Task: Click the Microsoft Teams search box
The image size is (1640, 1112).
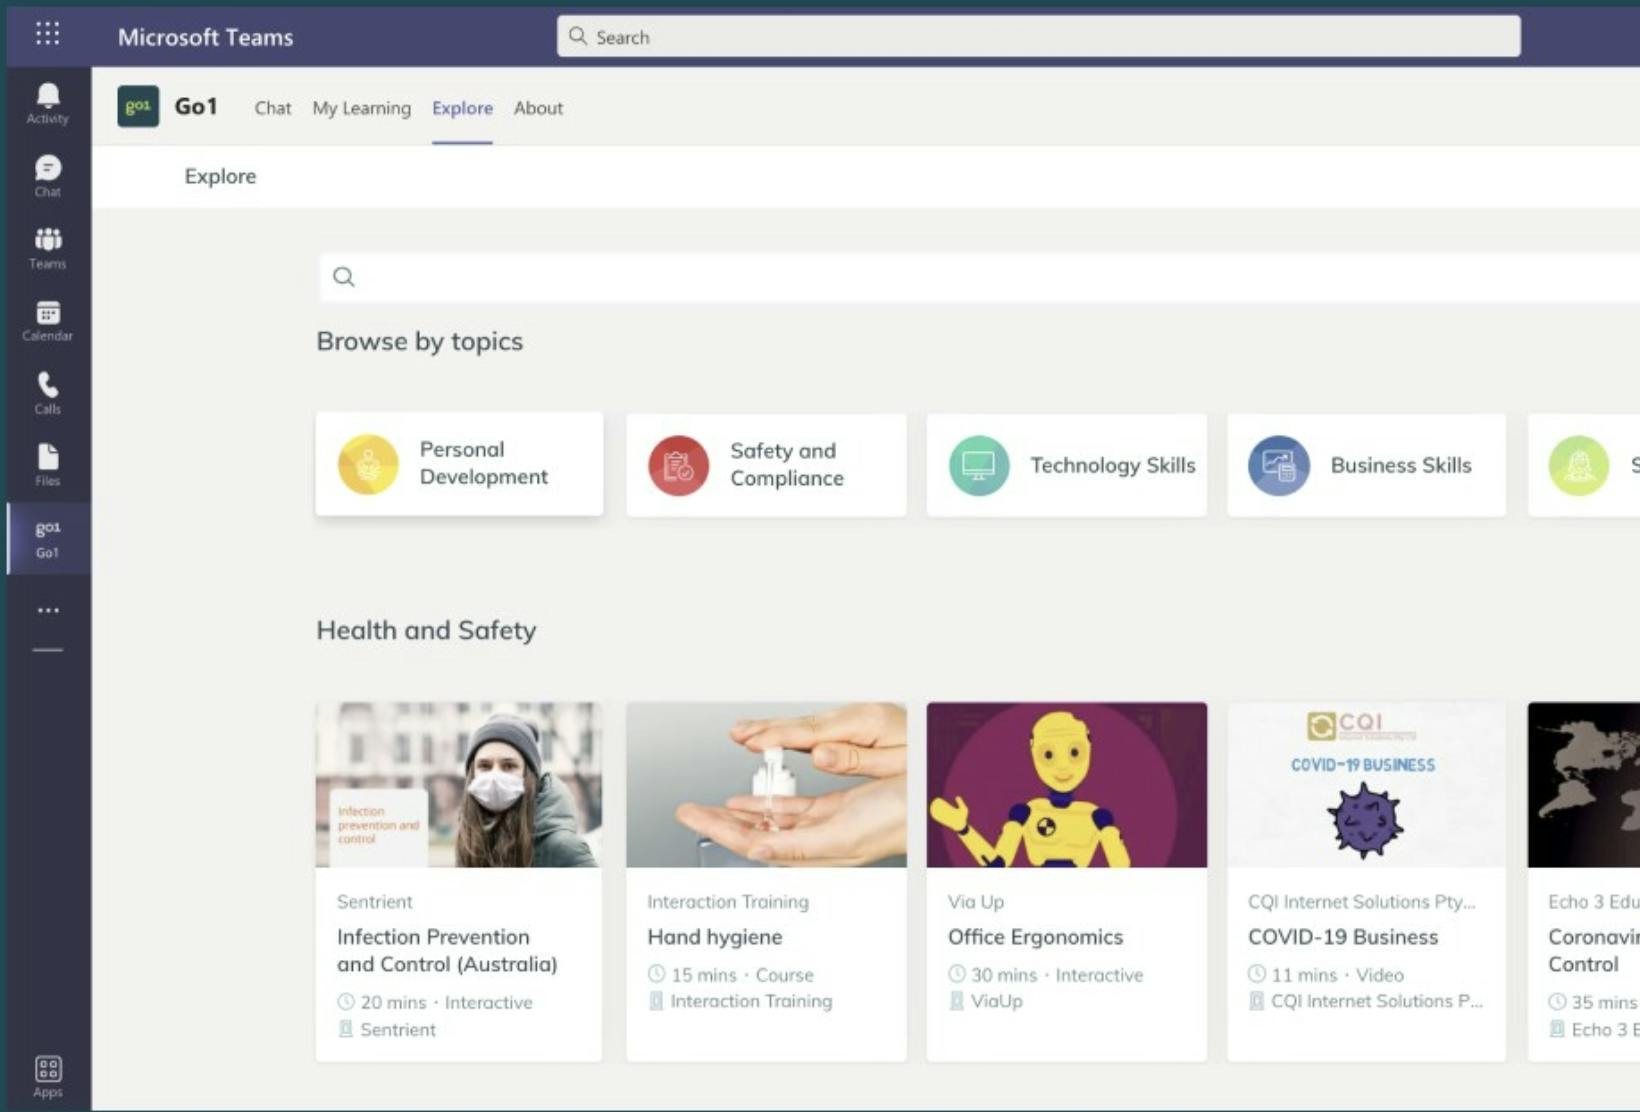Action: 1038,36
